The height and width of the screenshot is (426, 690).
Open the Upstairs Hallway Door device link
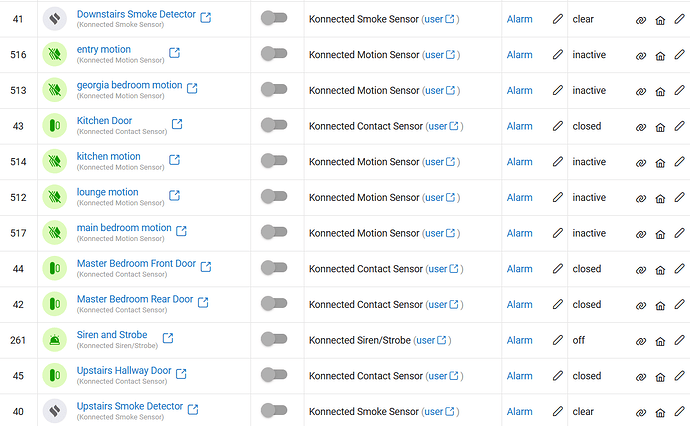124,370
